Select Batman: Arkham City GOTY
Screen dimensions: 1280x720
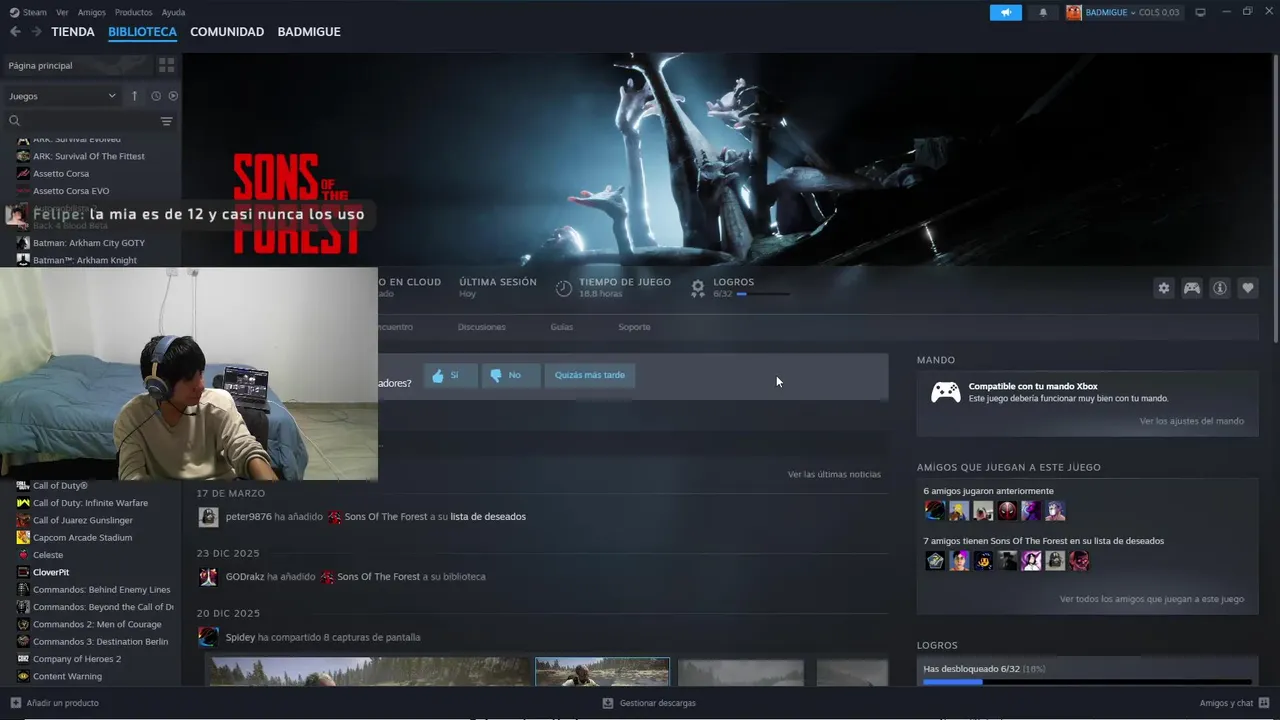point(90,243)
